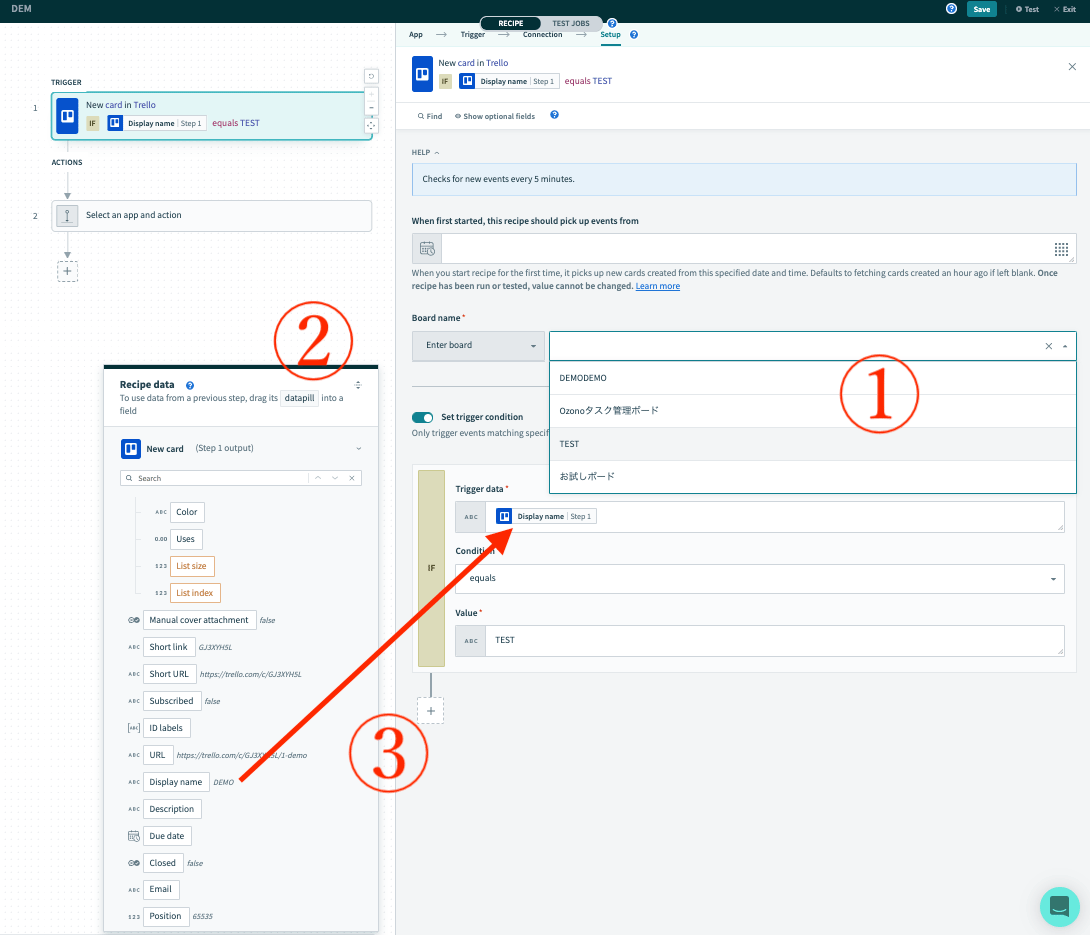Add another trigger condition with plus
The width and height of the screenshot is (1090, 935).
tap(431, 711)
